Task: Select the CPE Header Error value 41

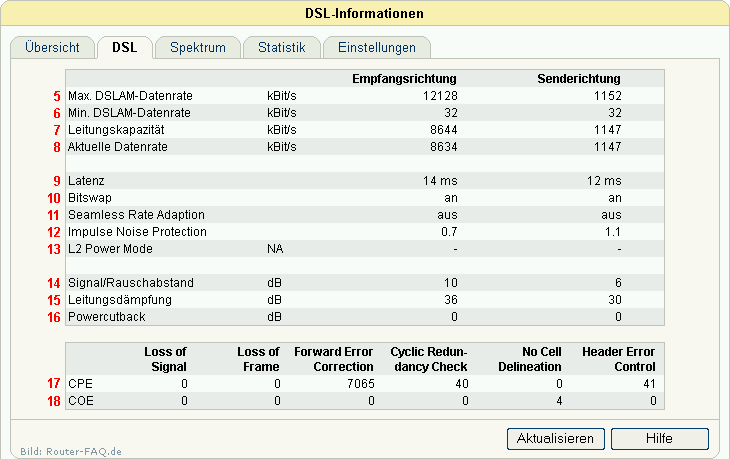Action: pyautogui.click(x=649, y=384)
